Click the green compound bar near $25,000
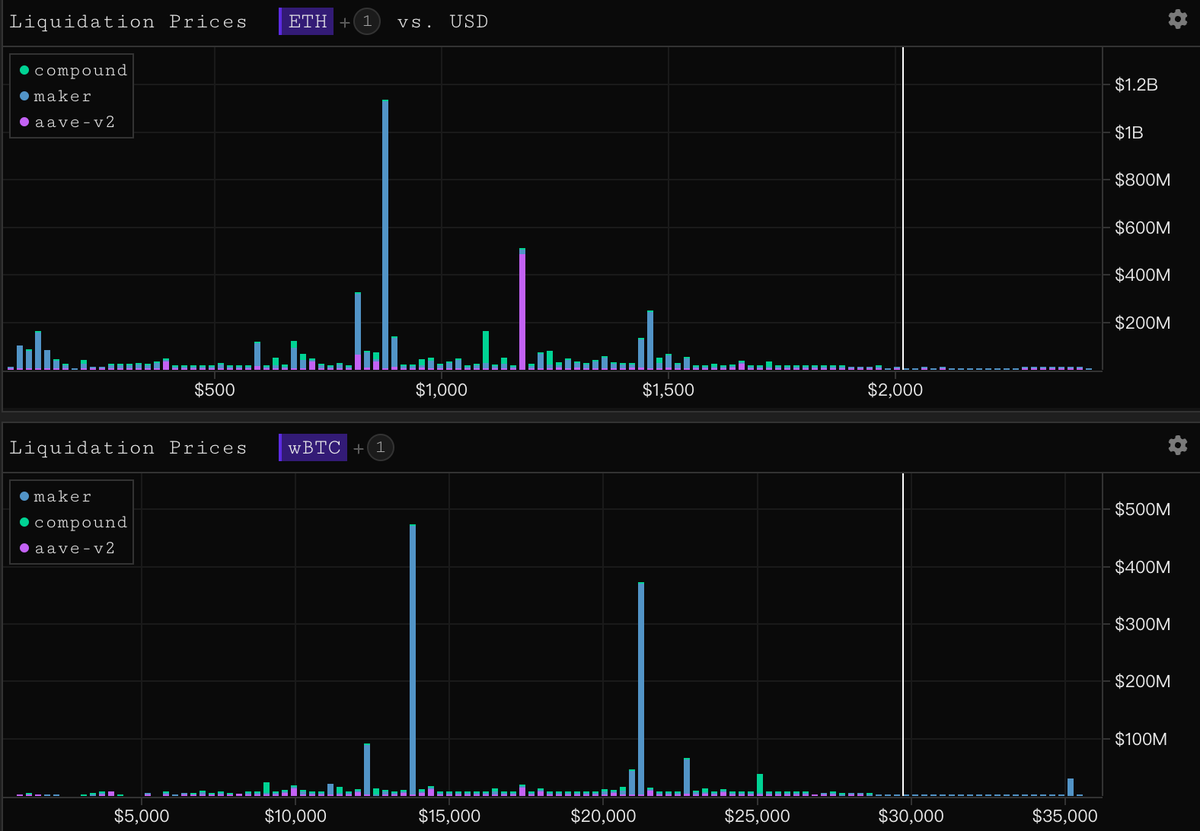This screenshot has width=1200, height=831. pyautogui.click(x=760, y=782)
